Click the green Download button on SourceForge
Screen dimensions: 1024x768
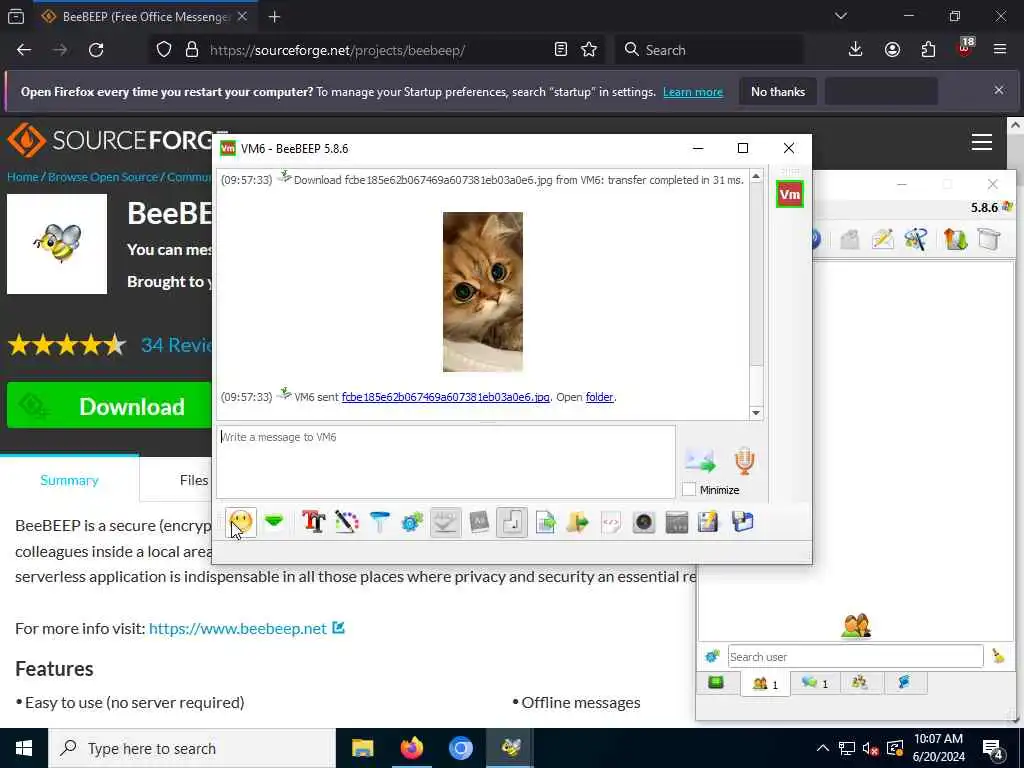coord(110,406)
